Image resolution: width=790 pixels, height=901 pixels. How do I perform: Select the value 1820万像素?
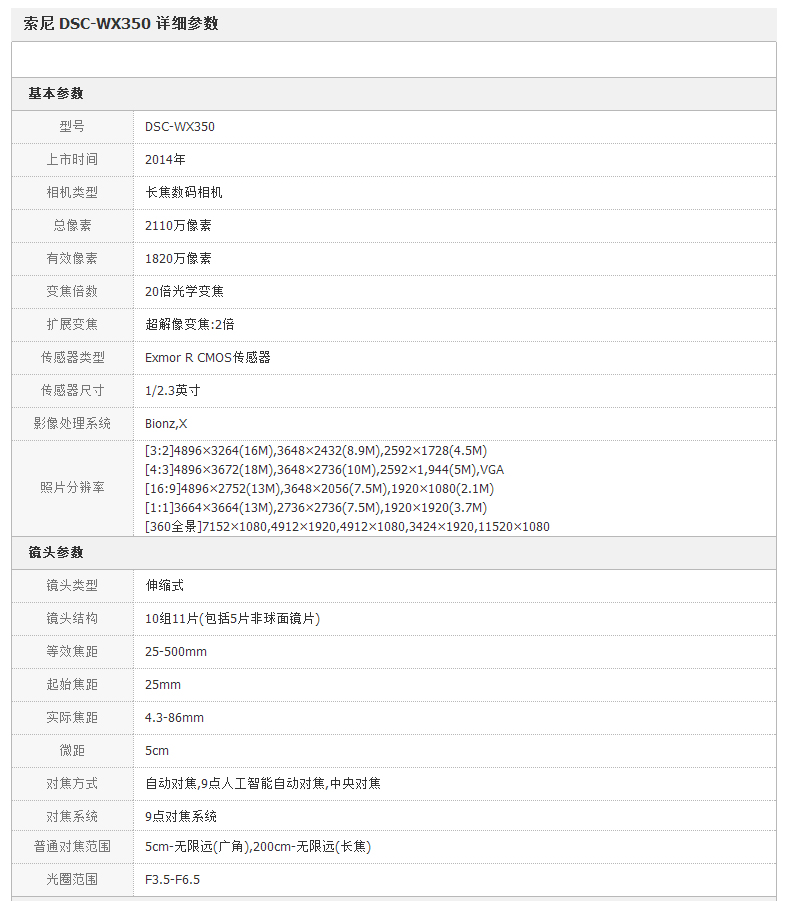click(178, 259)
